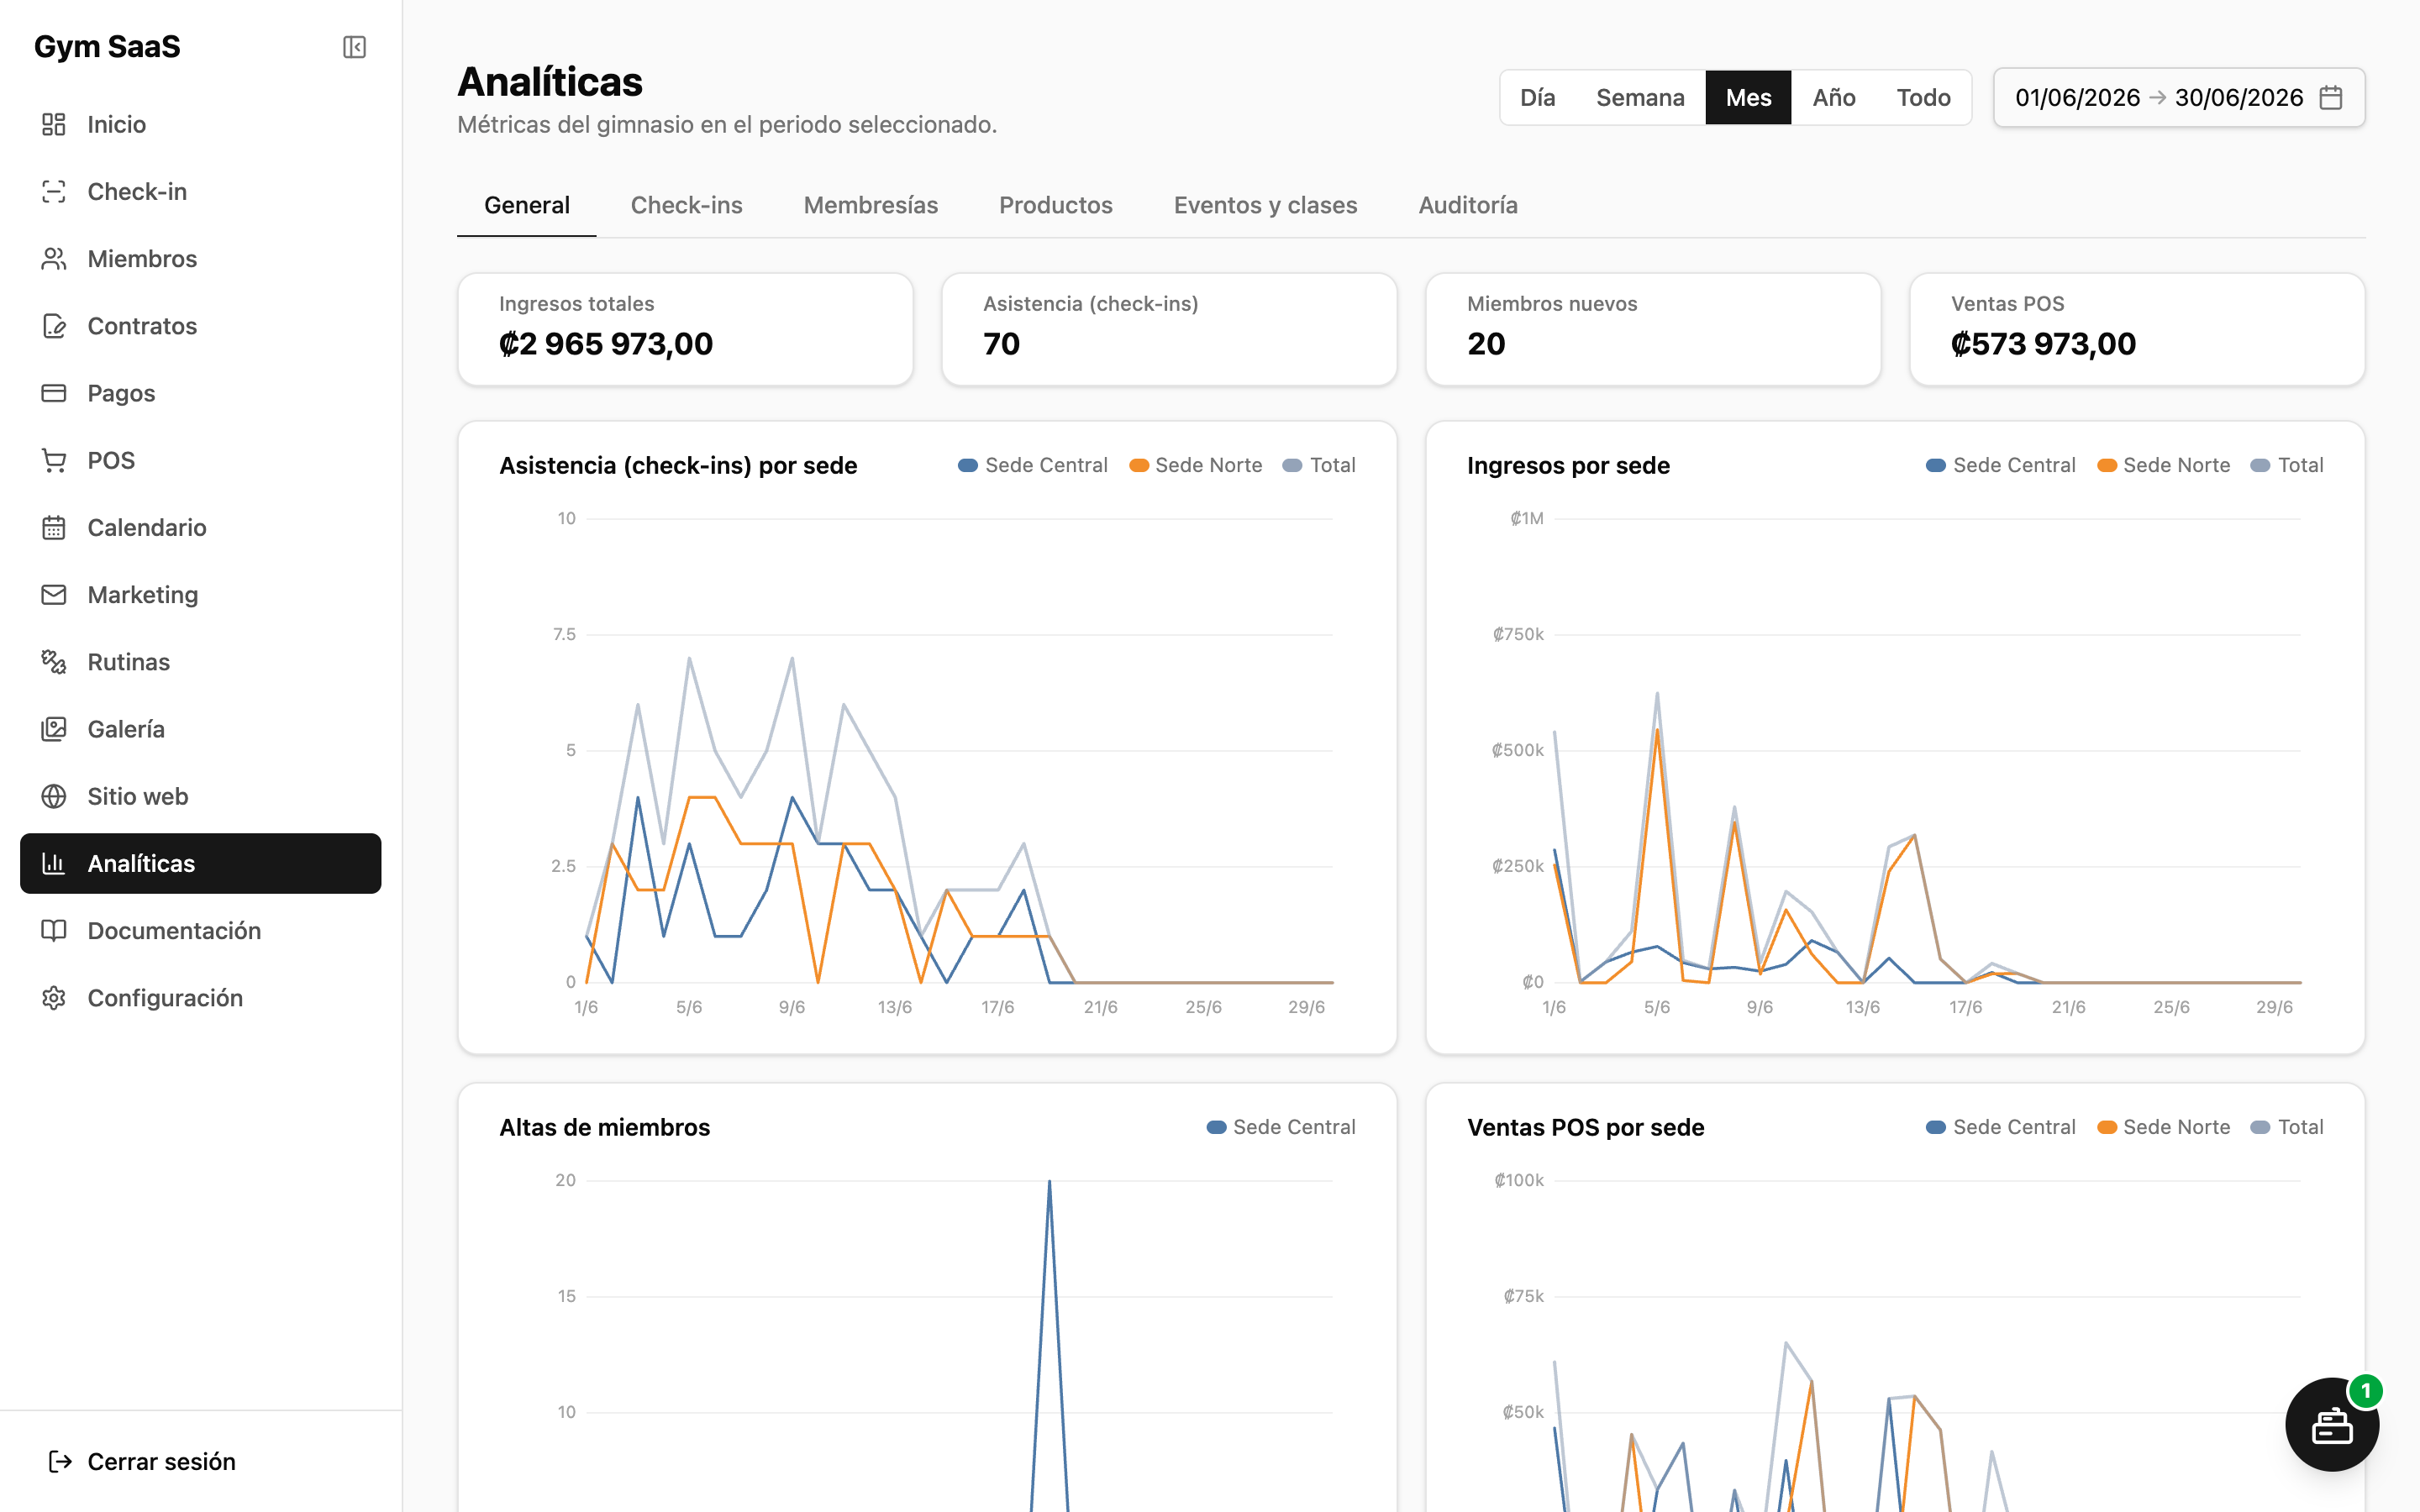The image size is (2420, 1512).
Task: Click the Ingresos totales summary card
Action: pyautogui.click(x=685, y=329)
